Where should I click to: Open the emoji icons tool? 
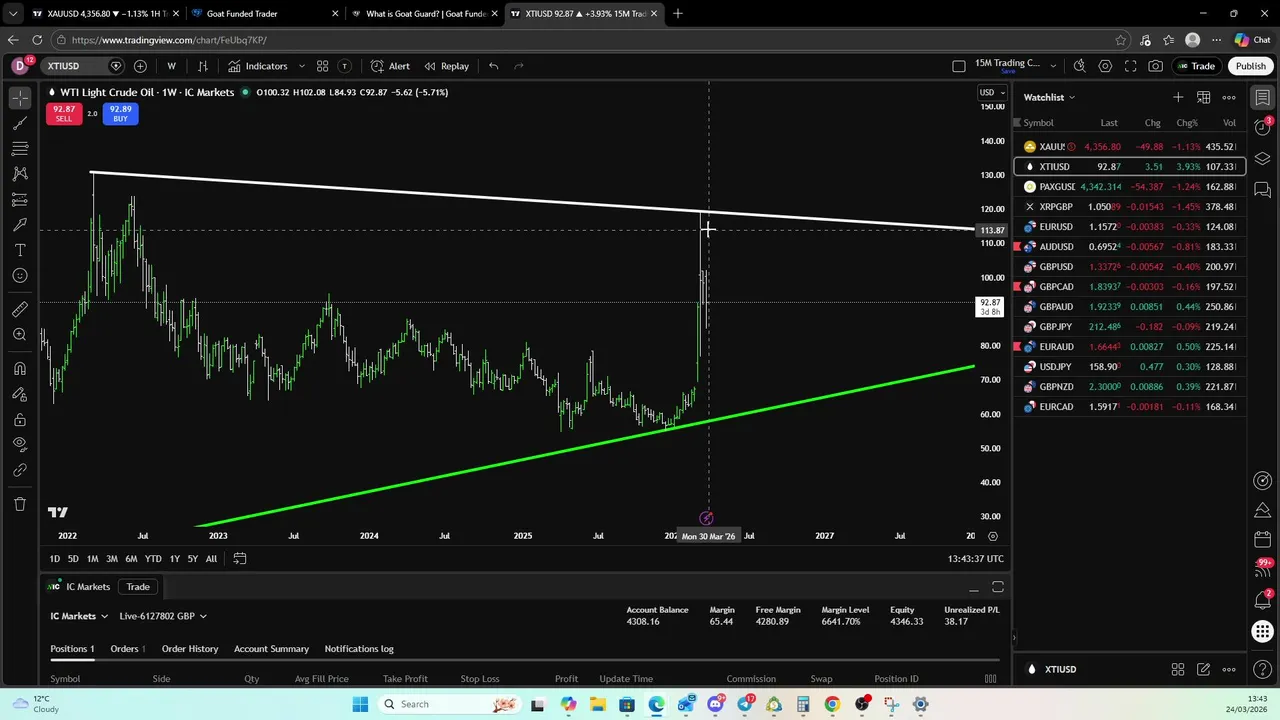pos(20,276)
